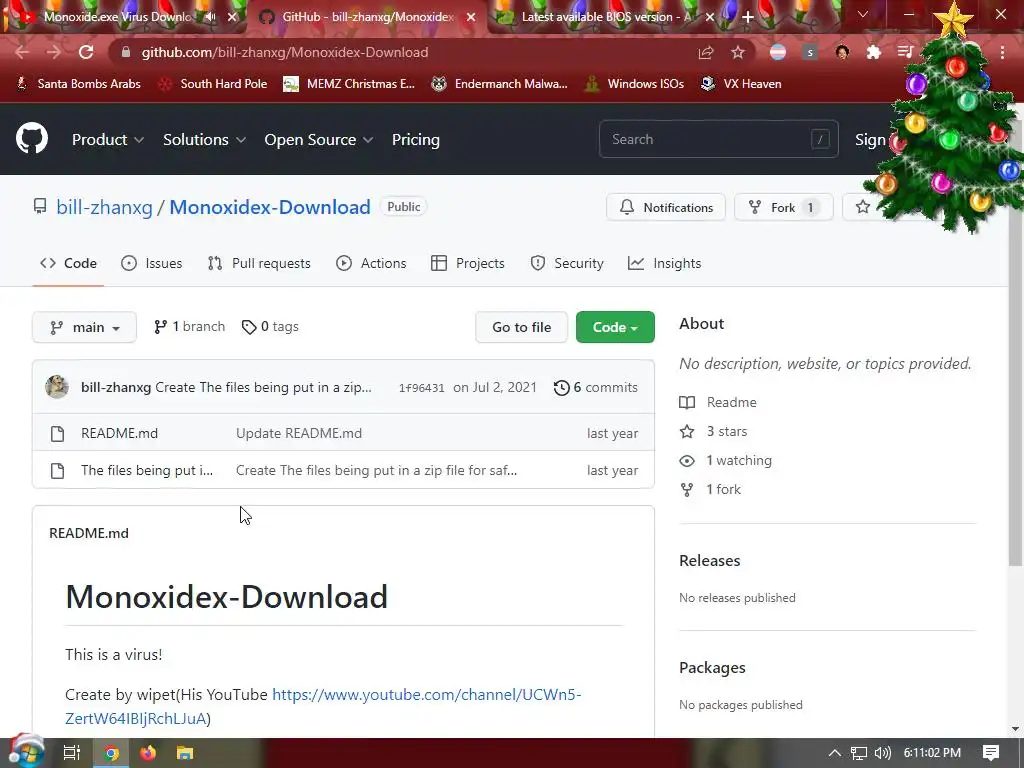Open the Windows ISOs bookmark

[x=635, y=84]
